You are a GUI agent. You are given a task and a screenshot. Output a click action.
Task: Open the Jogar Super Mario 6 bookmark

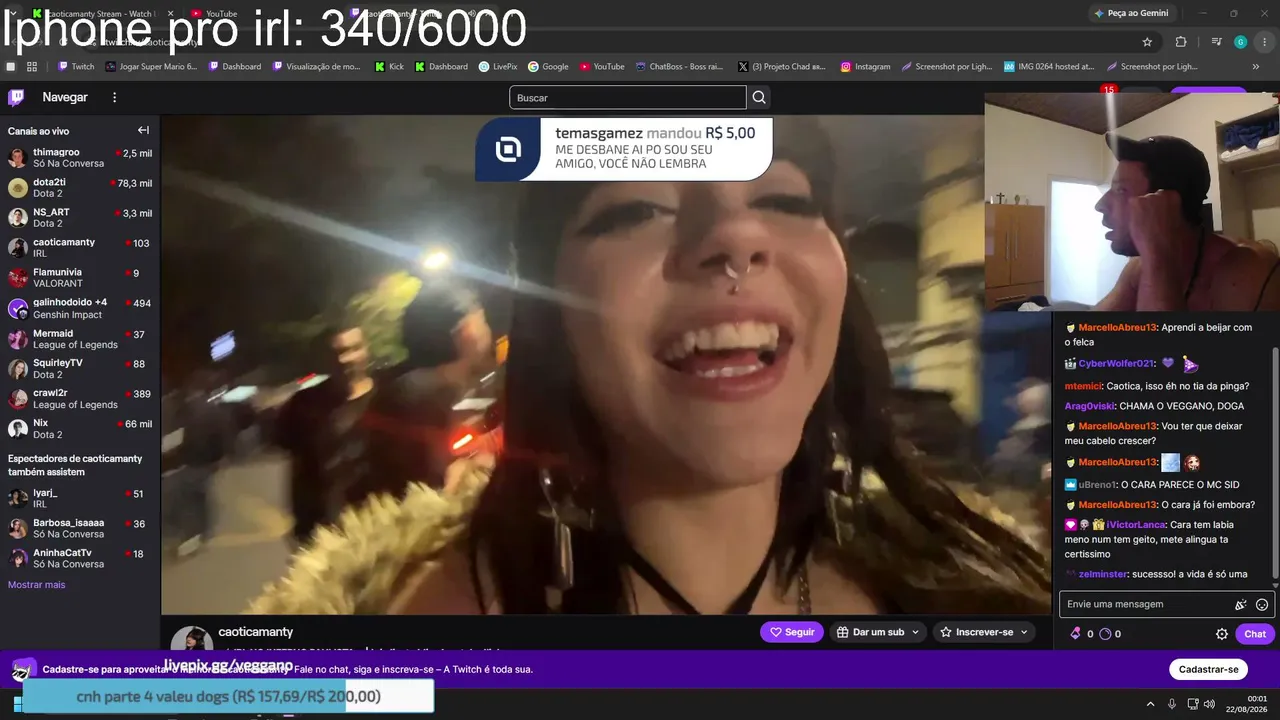(151, 67)
